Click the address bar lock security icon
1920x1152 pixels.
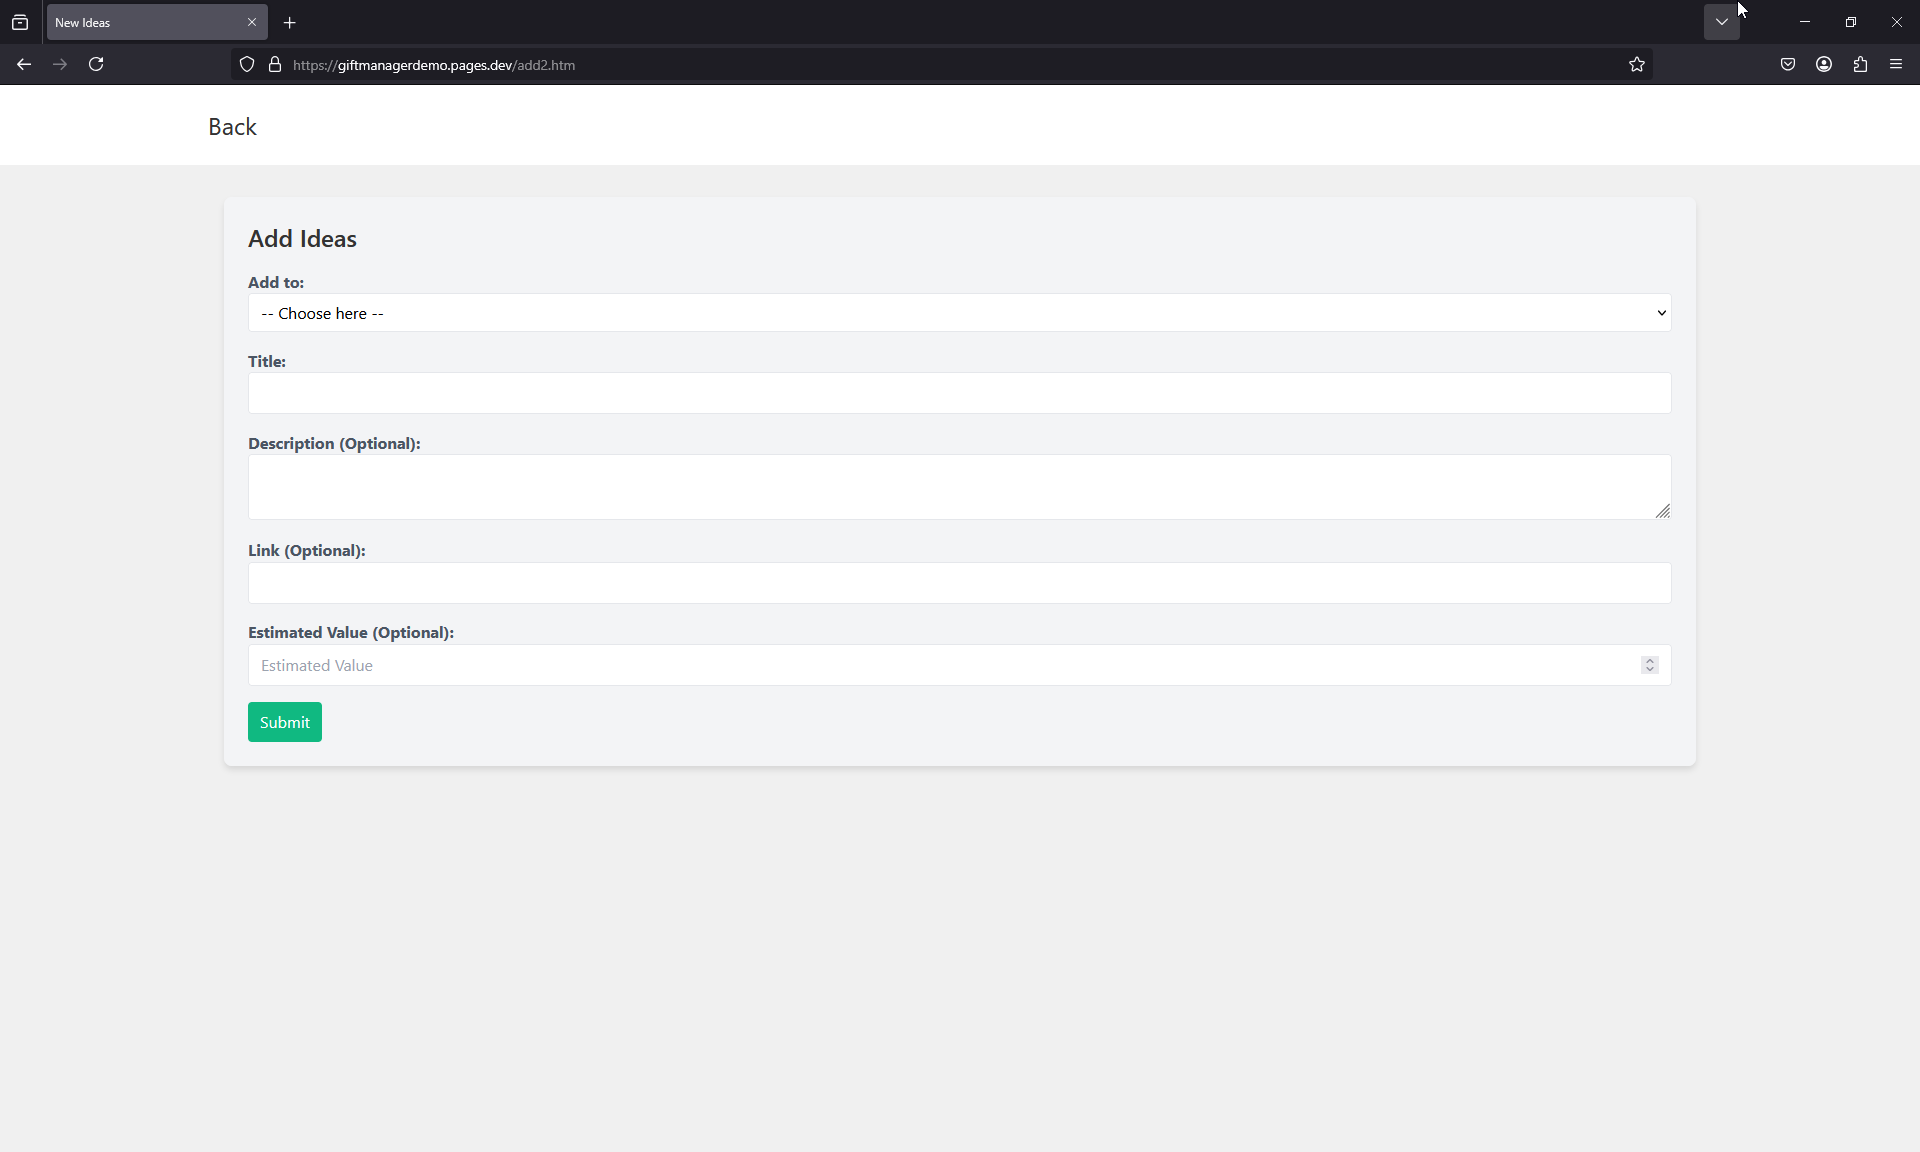click(274, 64)
